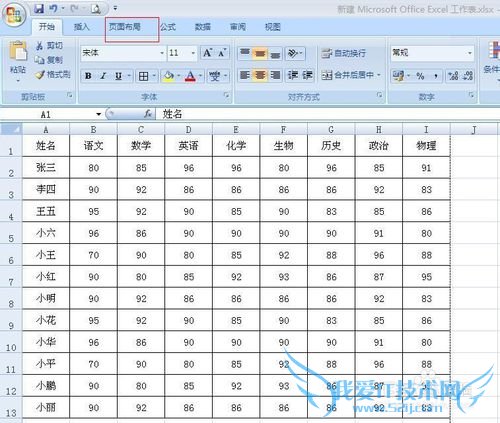
Task: Open the fill color dropdown arrow
Action: [x=179, y=76]
